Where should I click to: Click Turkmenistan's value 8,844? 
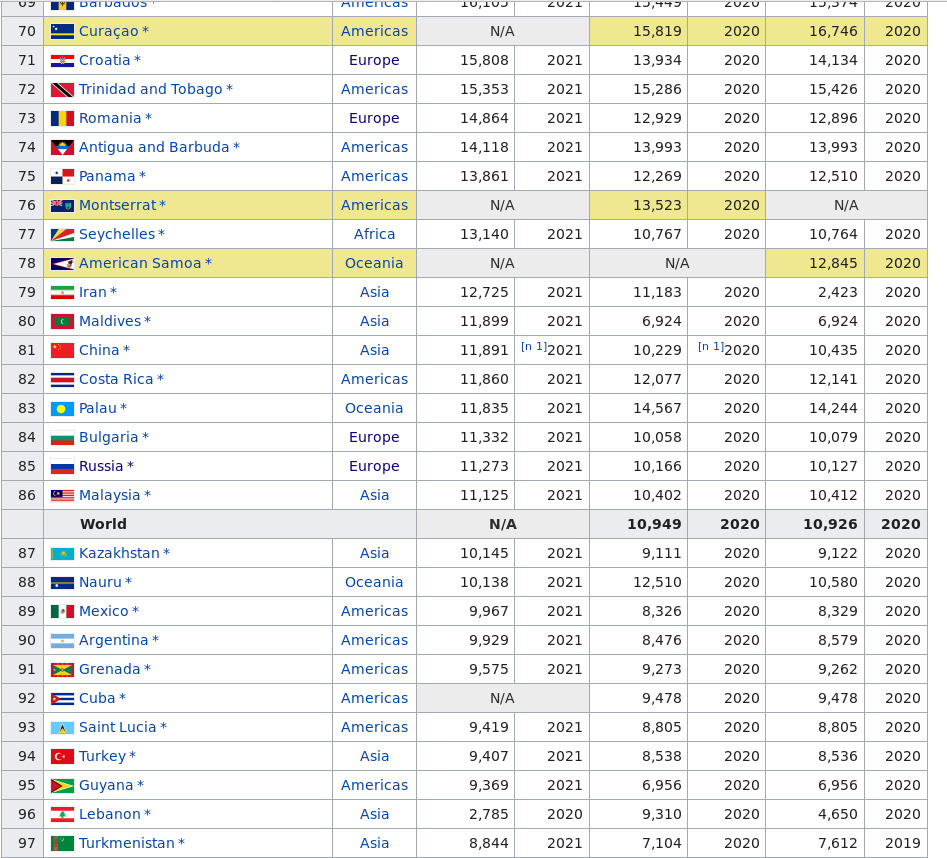(x=489, y=843)
